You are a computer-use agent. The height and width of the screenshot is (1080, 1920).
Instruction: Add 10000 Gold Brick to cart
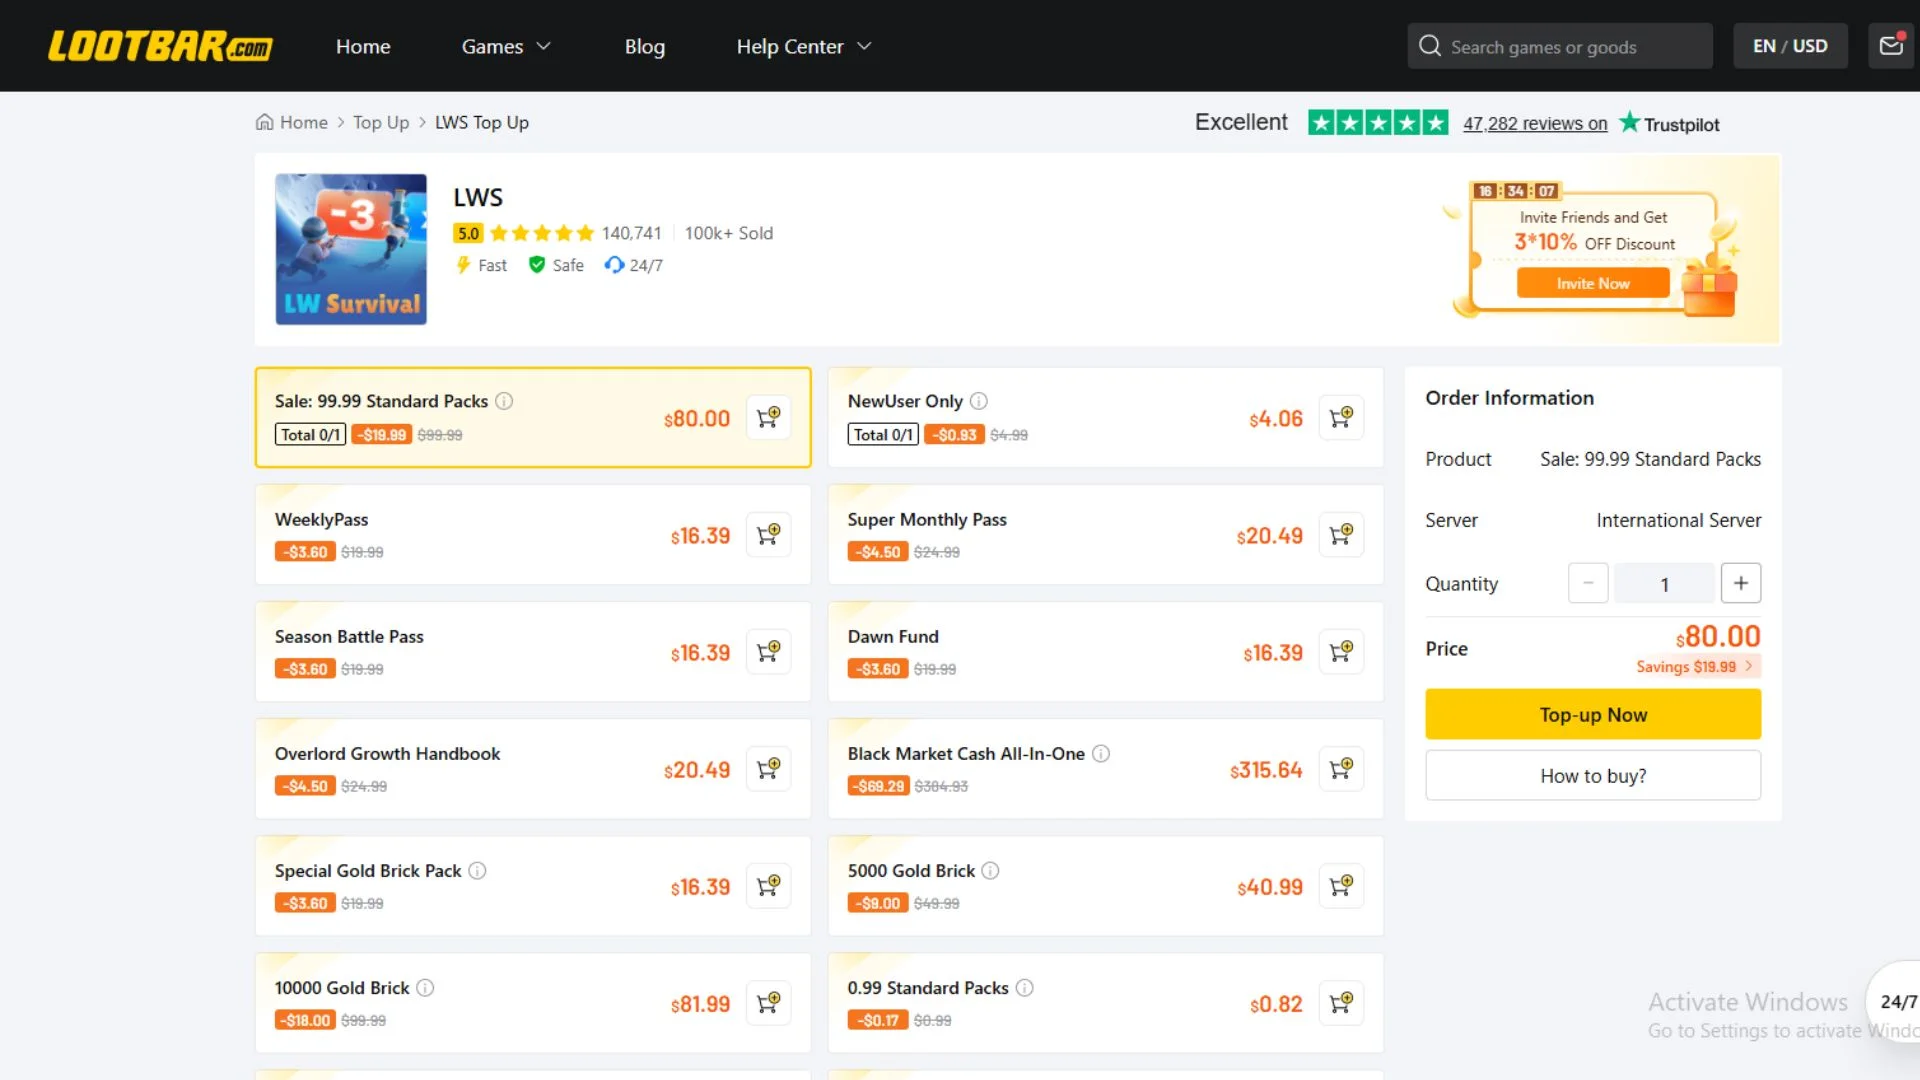[x=768, y=1003]
